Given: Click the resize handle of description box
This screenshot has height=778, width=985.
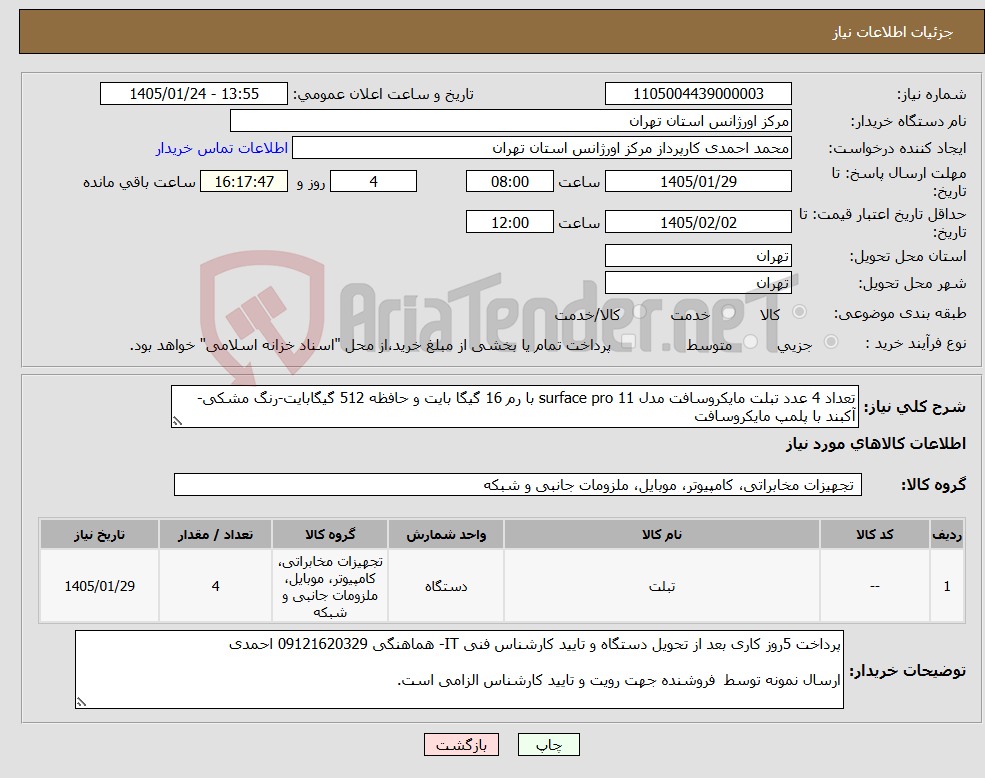Looking at the screenshot, I should 177,421.
